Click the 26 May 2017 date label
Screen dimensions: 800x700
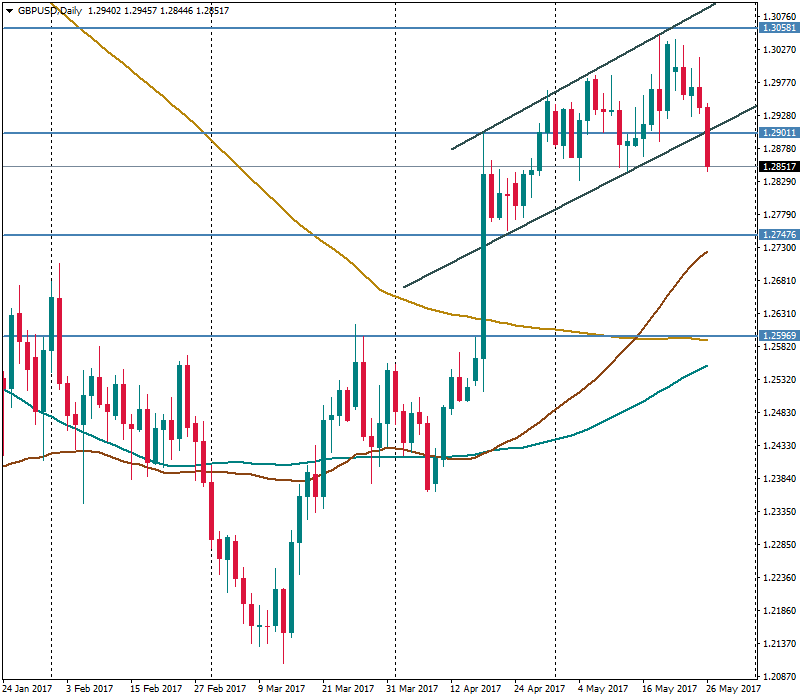click(x=729, y=689)
